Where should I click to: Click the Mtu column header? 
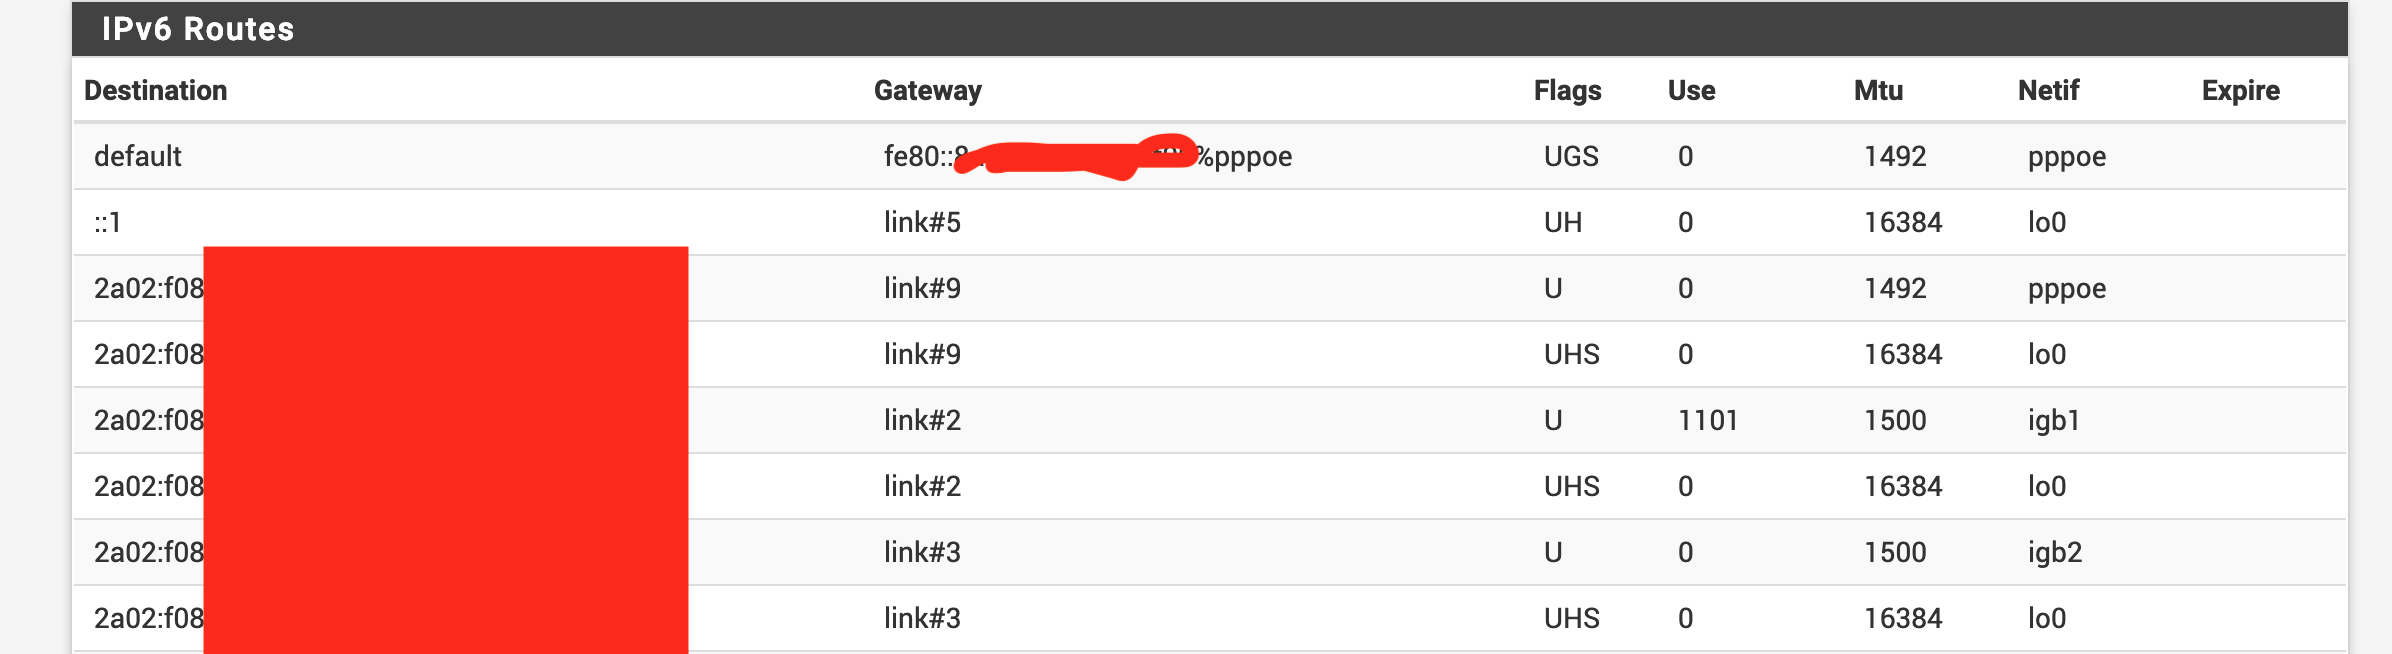[x=1878, y=91]
